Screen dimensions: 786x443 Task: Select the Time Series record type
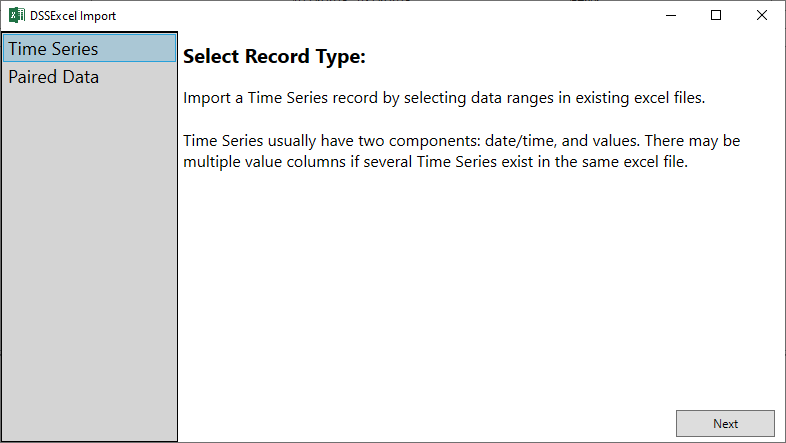(x=90, y=48)
